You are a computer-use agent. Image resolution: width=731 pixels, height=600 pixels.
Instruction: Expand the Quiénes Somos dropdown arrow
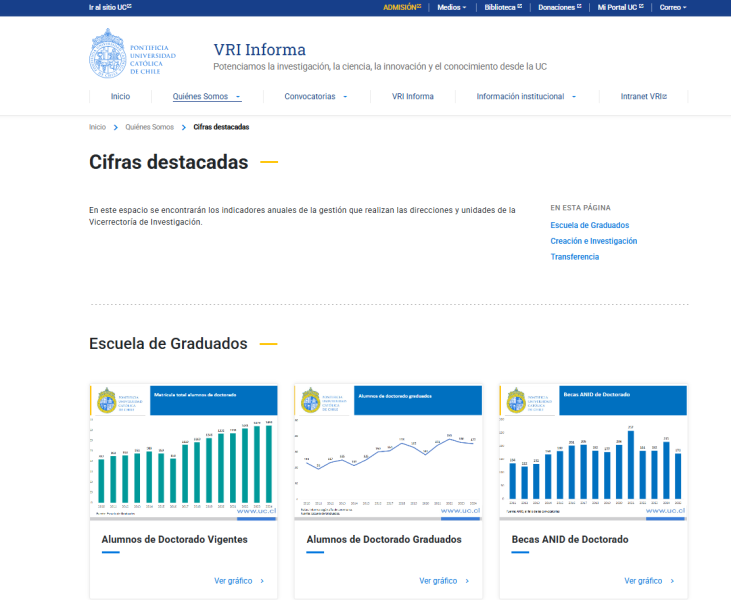pyautogui.click(x=238, y=97)
